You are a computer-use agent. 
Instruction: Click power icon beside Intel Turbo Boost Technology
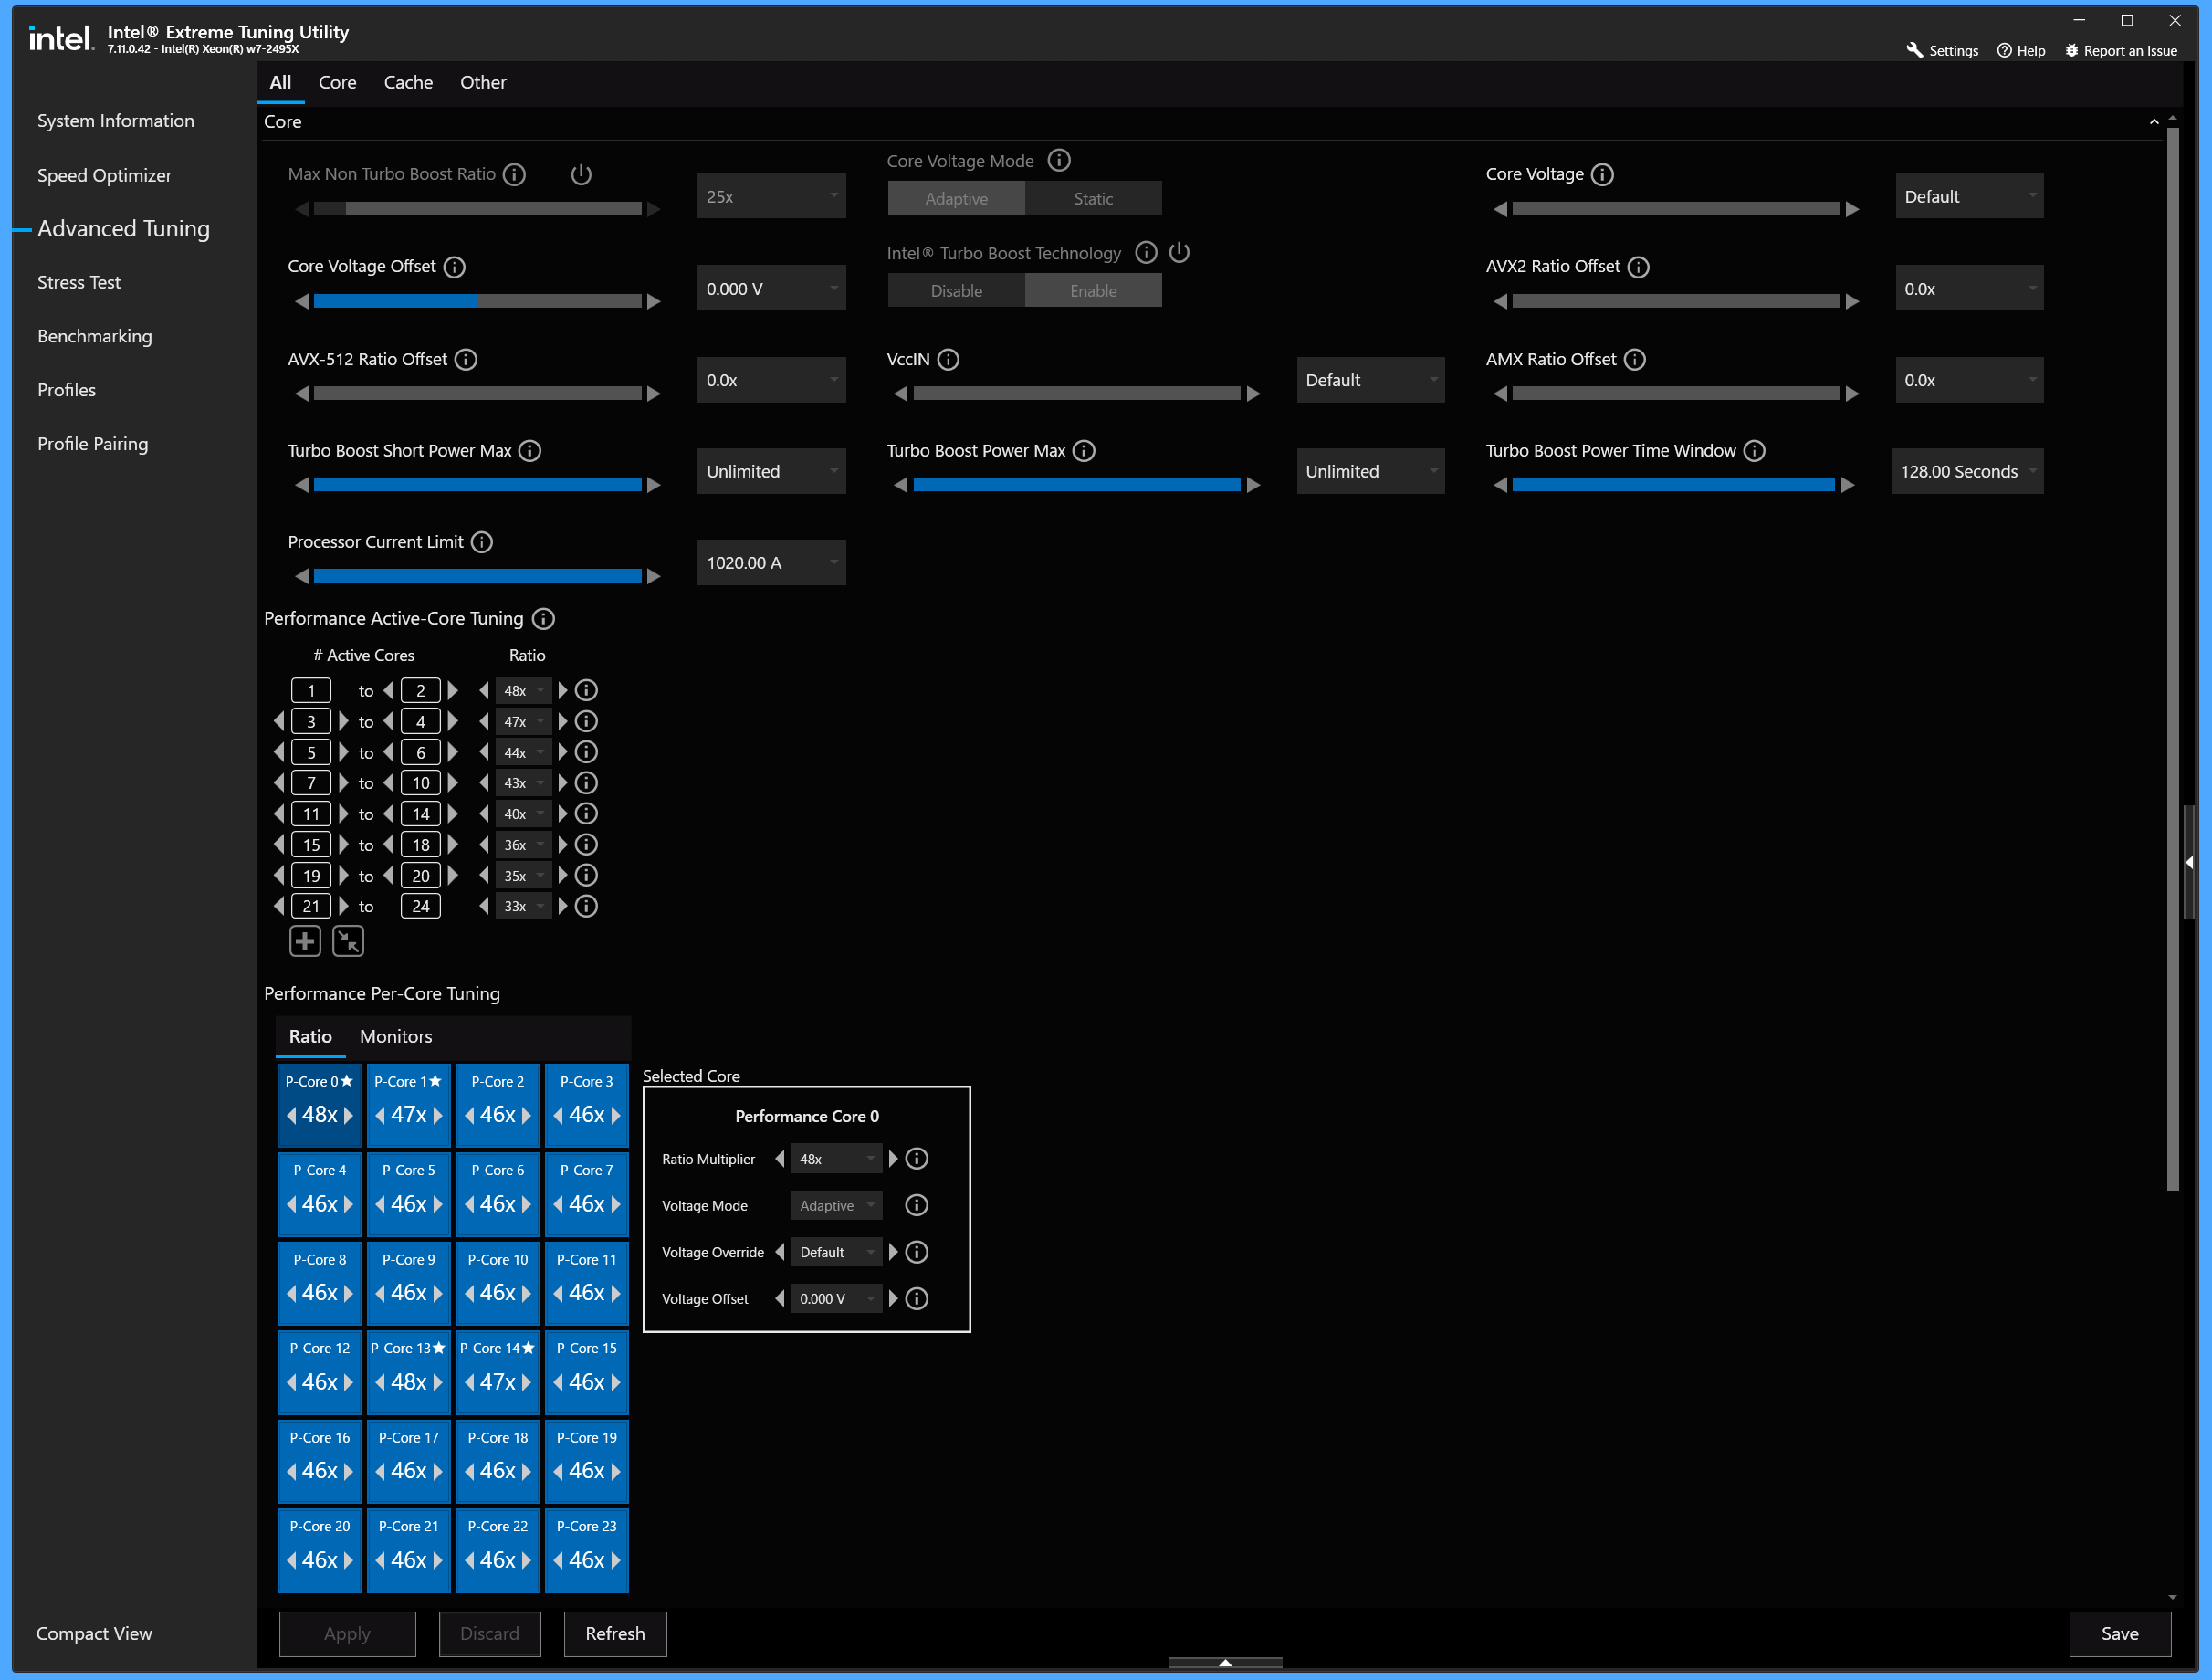click(x=1179, y=252)
